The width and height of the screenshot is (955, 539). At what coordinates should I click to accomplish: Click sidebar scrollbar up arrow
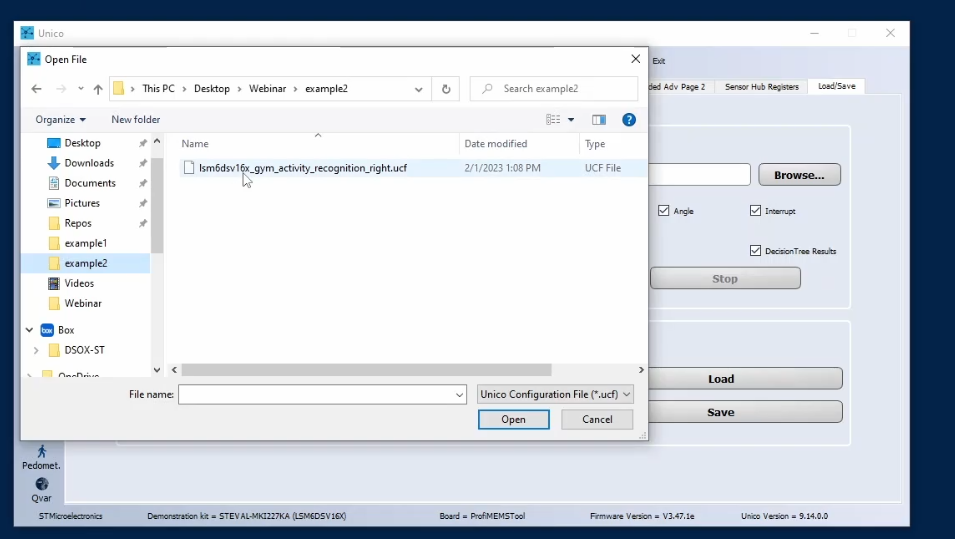(x=157, y=141)
